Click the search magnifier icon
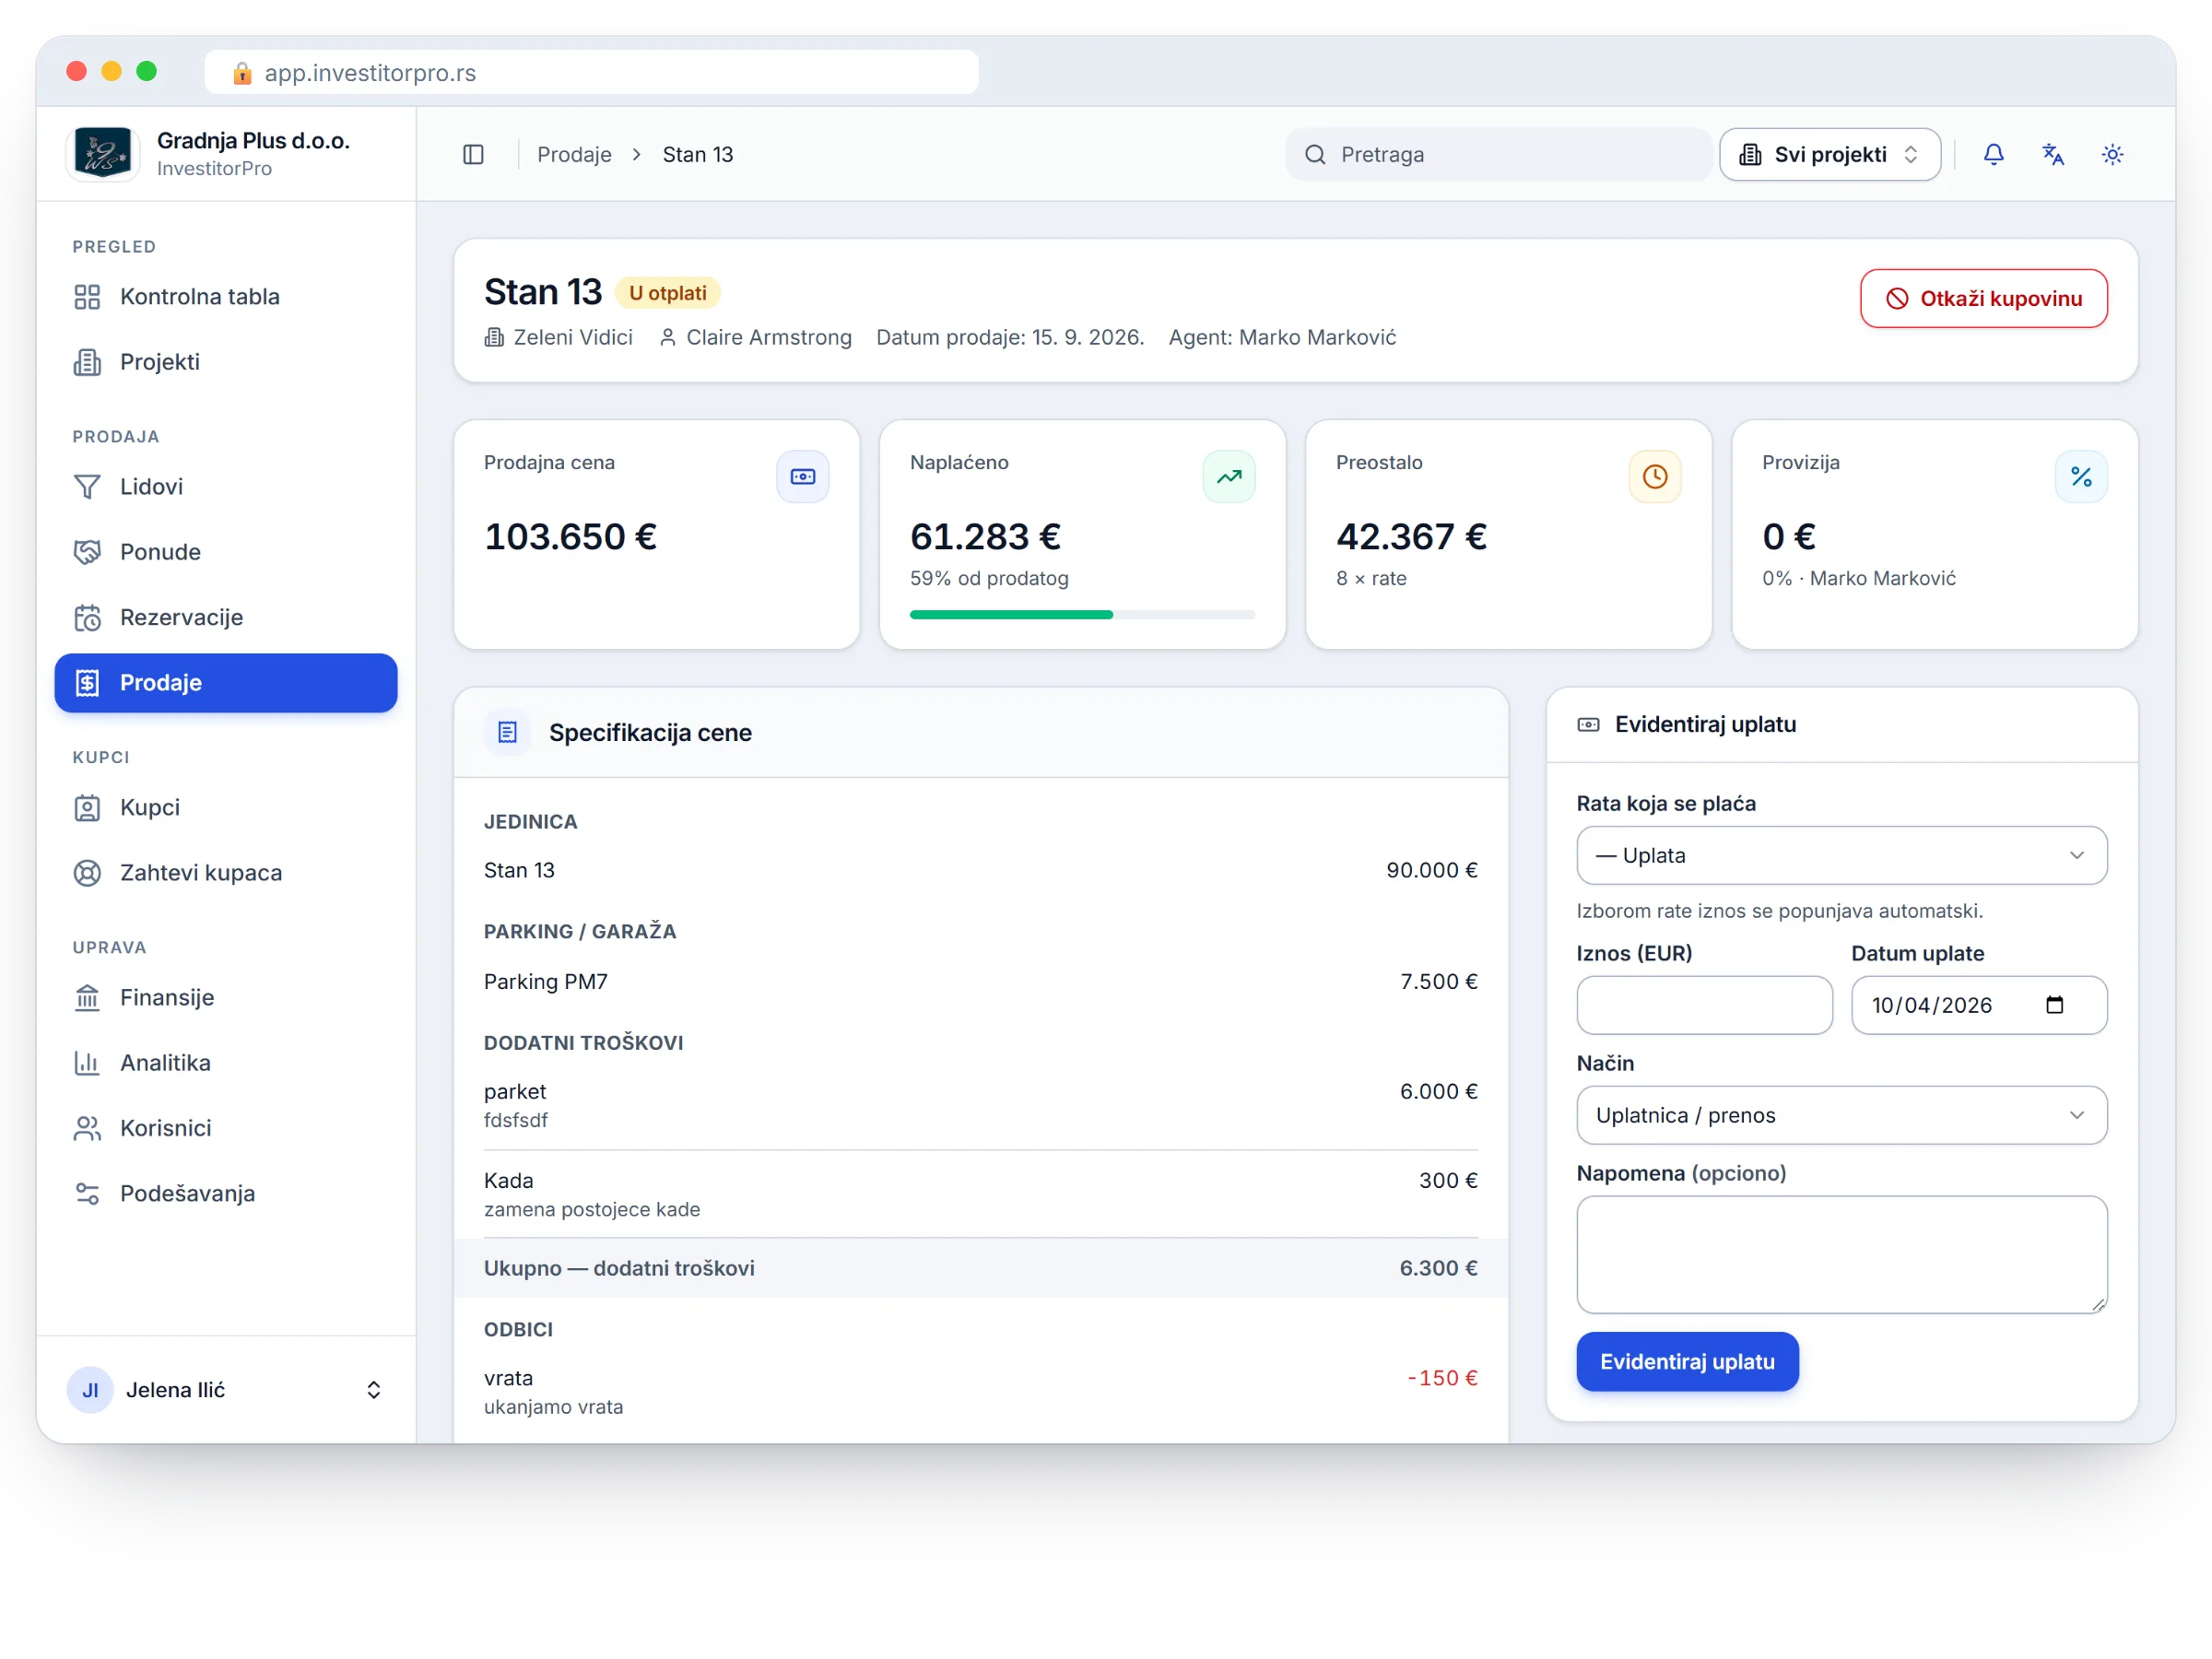This screenshot has width=2212, height=1659. click(1315, 154)
